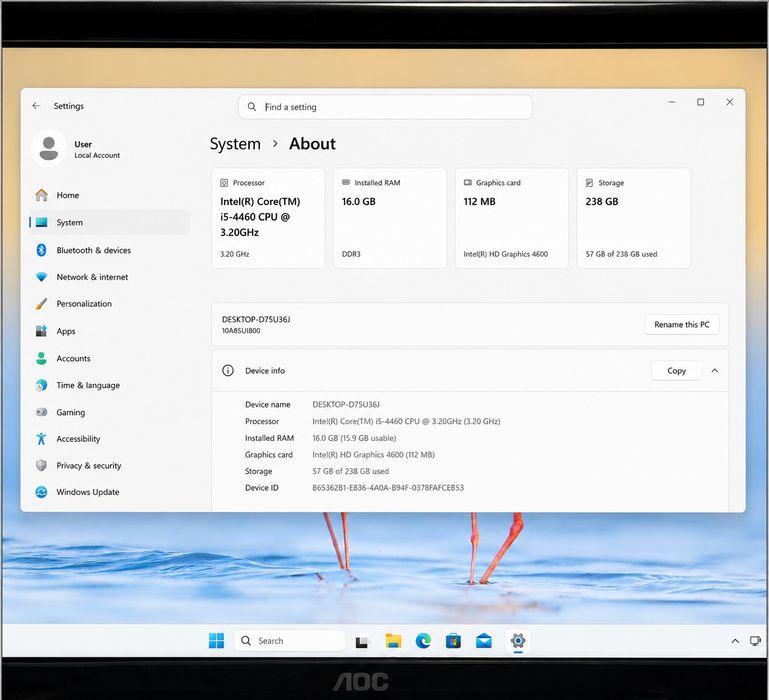Viewport: 769px width, 700px height.
Task: Open Home in the sidebar
Action: 109,195
